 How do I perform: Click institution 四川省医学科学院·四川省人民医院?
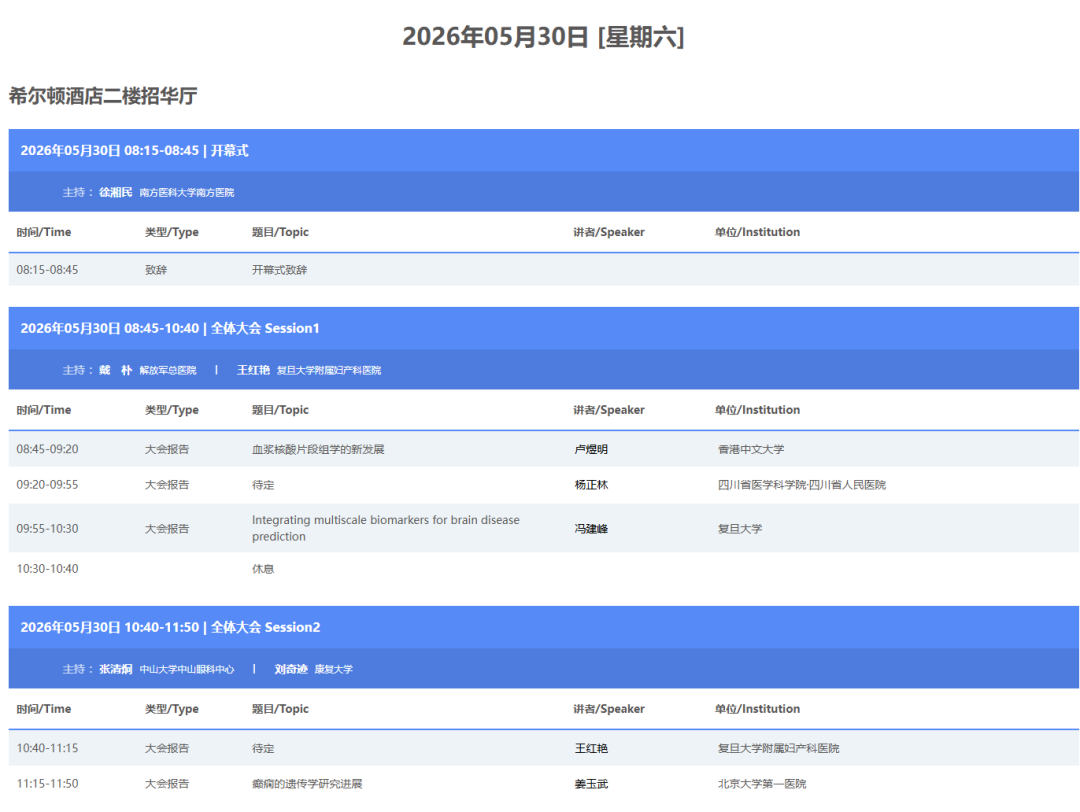tap(802, 485)
